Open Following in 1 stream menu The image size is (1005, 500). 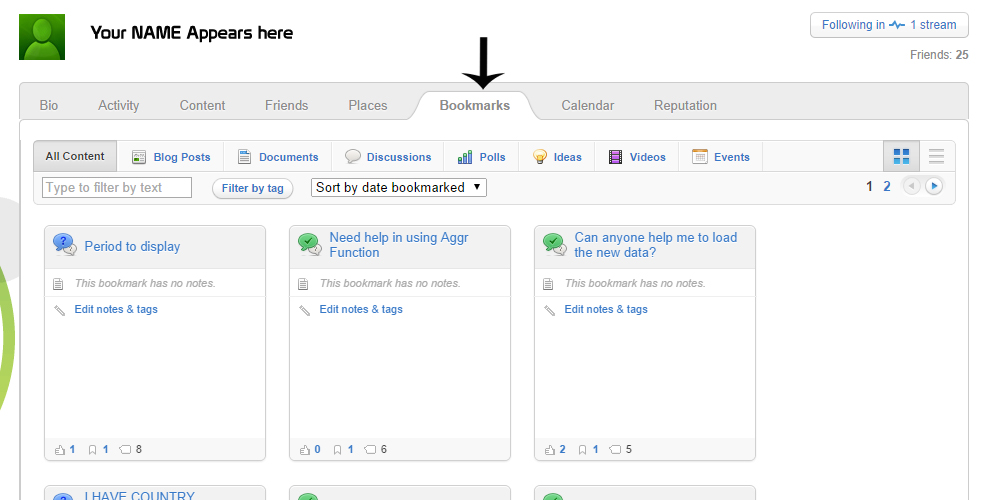tap(888, 25)
